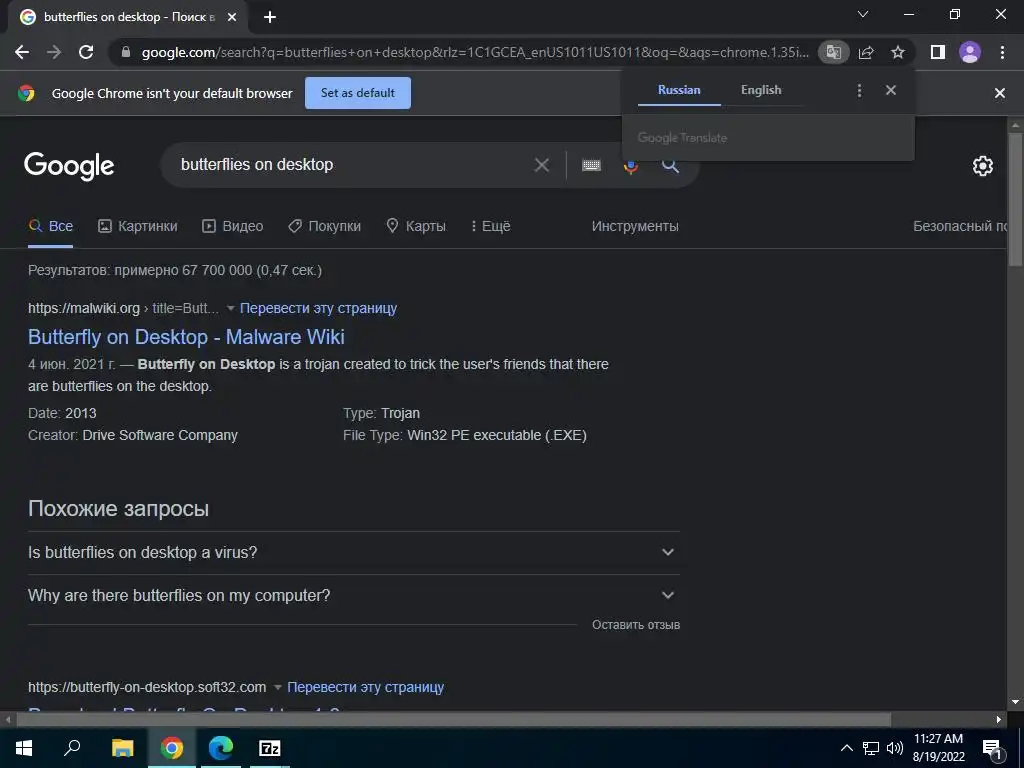
Task: Expand 'Is butterflies on desktop a virus?'
Action: (354, 552)
